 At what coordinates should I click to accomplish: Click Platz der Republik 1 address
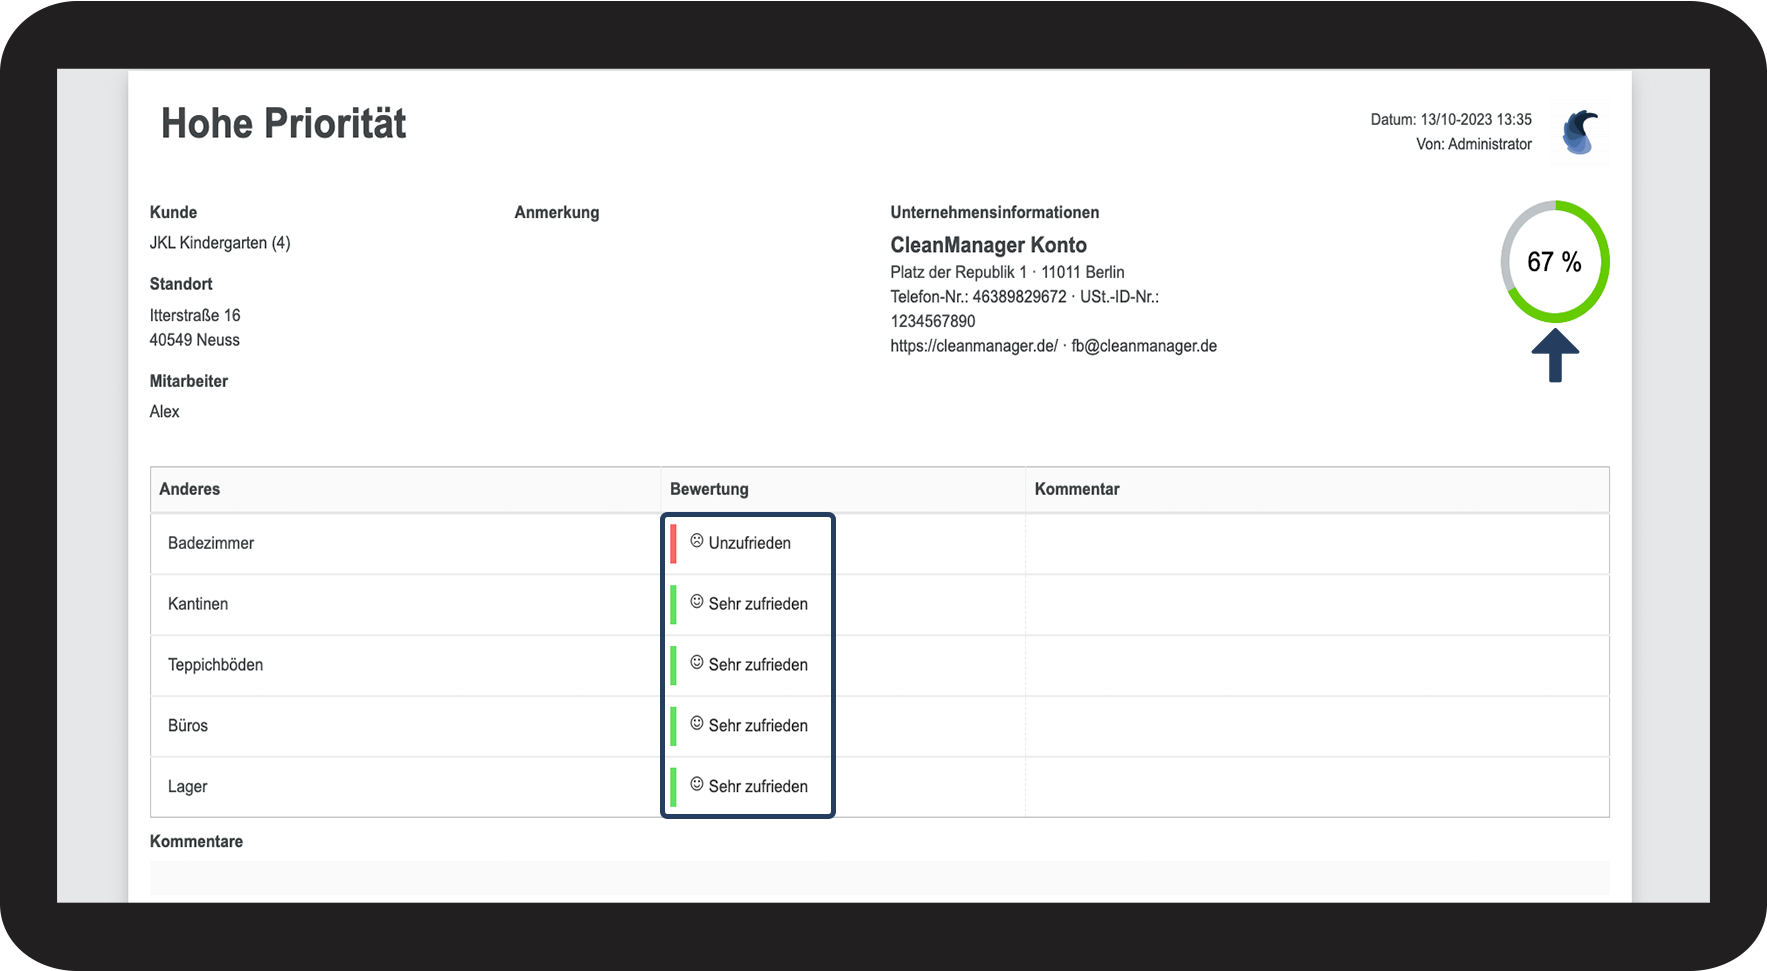(x=958, y=272)
